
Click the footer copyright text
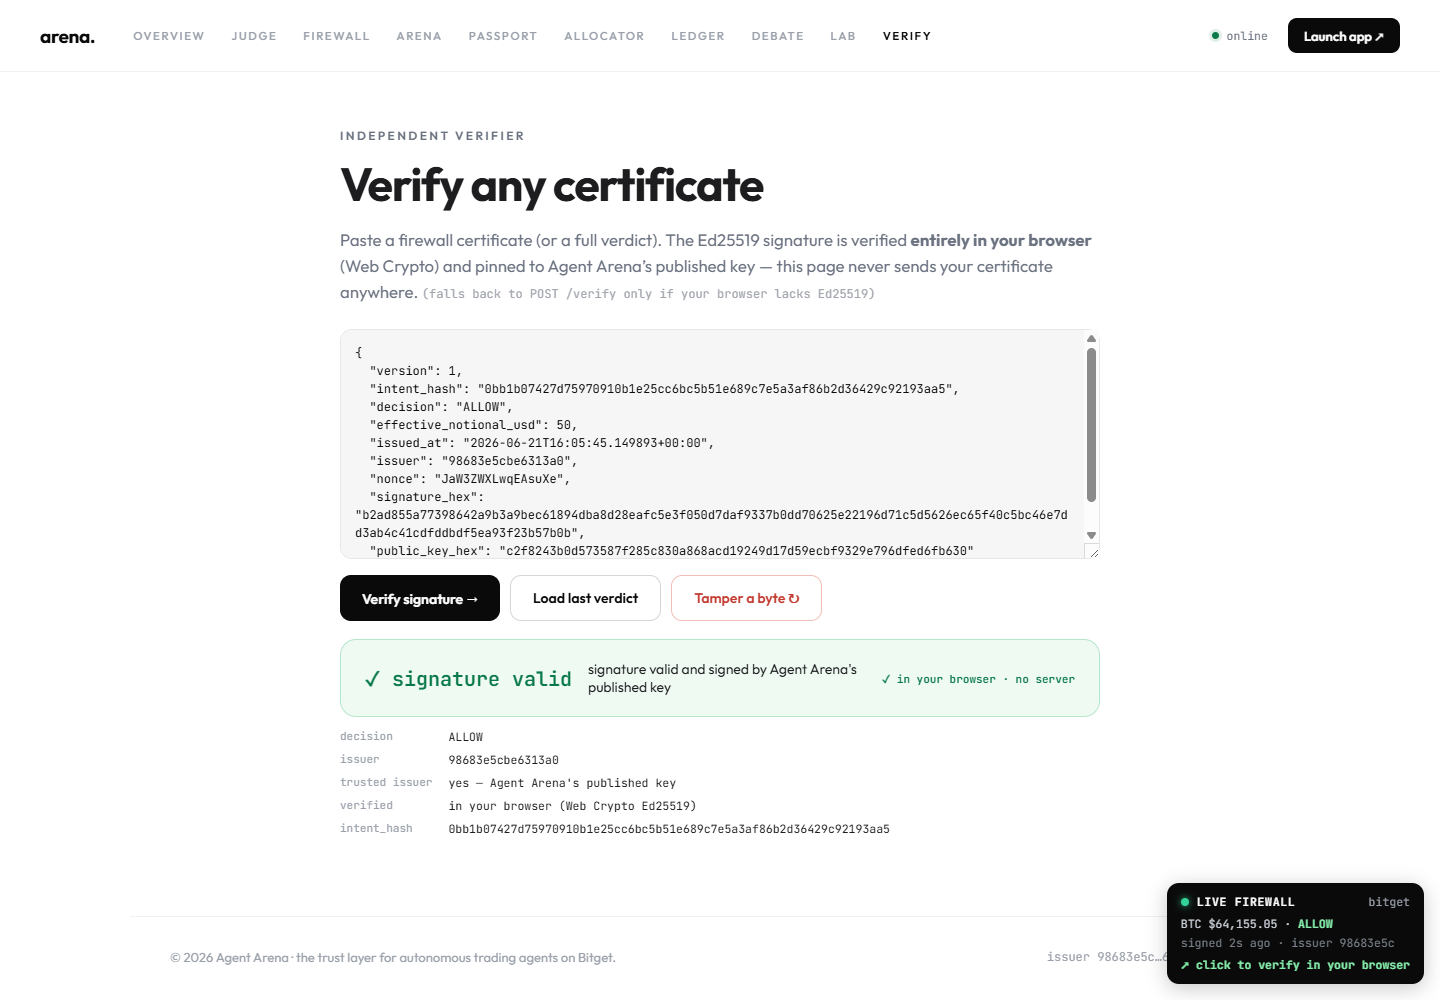pyautogui.click(x=393, y=958)
